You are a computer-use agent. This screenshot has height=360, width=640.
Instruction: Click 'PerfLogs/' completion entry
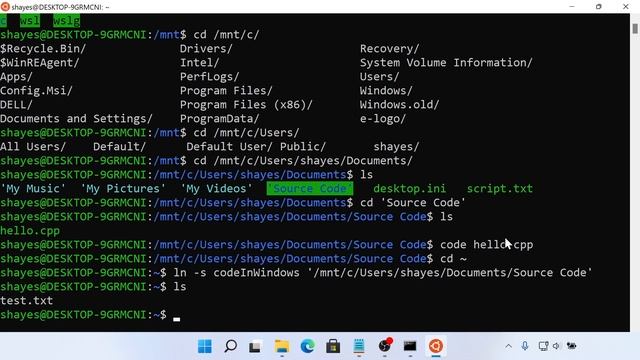pyautogui.click(x=209, y=77)
